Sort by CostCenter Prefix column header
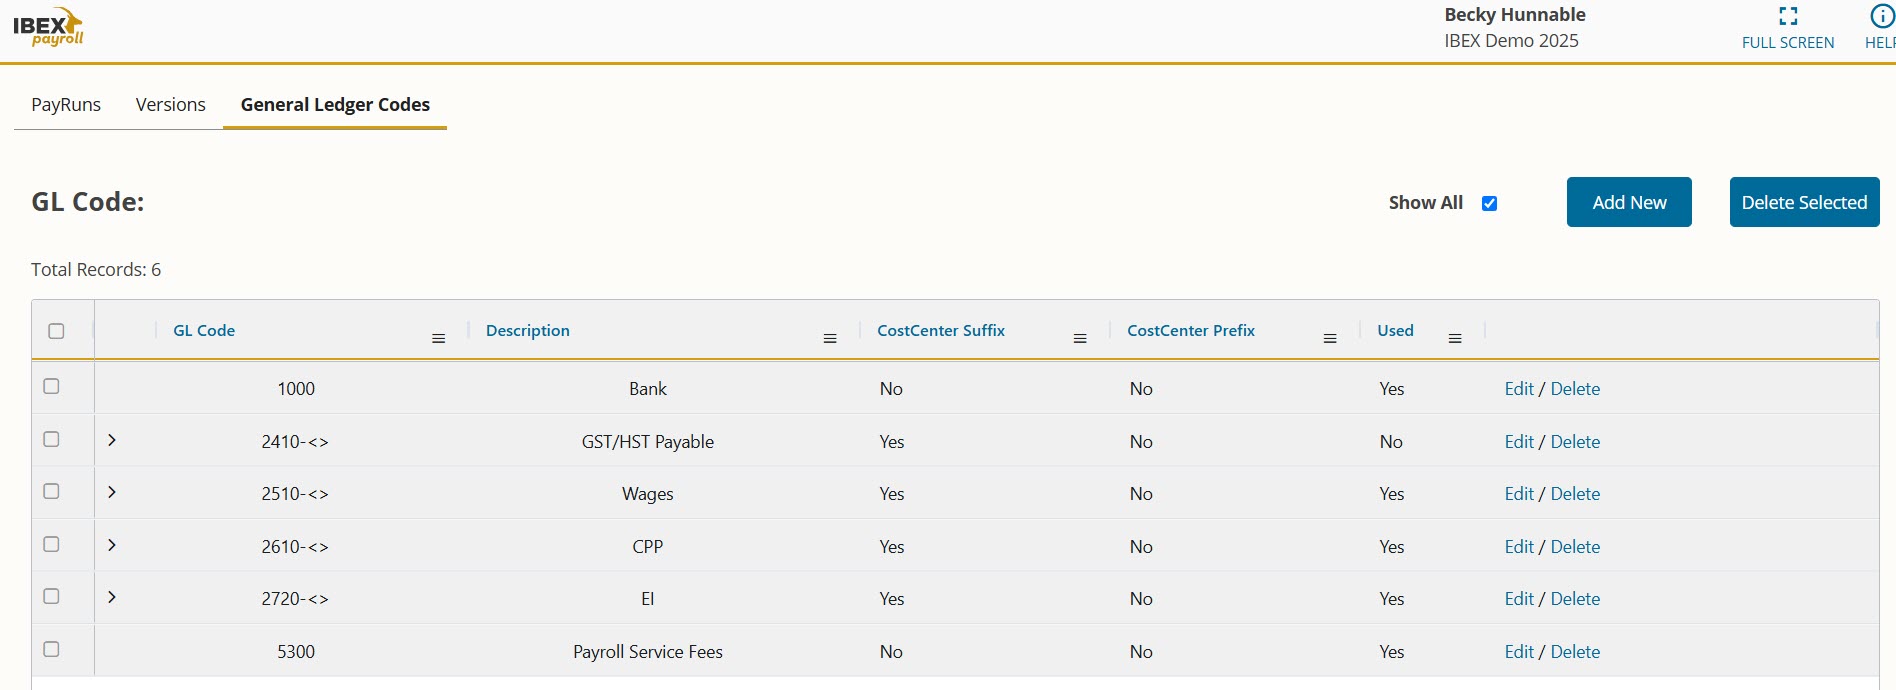The width and height of the screenshot is (1896, 690). pyautogui.click(x=1190, y=330)
